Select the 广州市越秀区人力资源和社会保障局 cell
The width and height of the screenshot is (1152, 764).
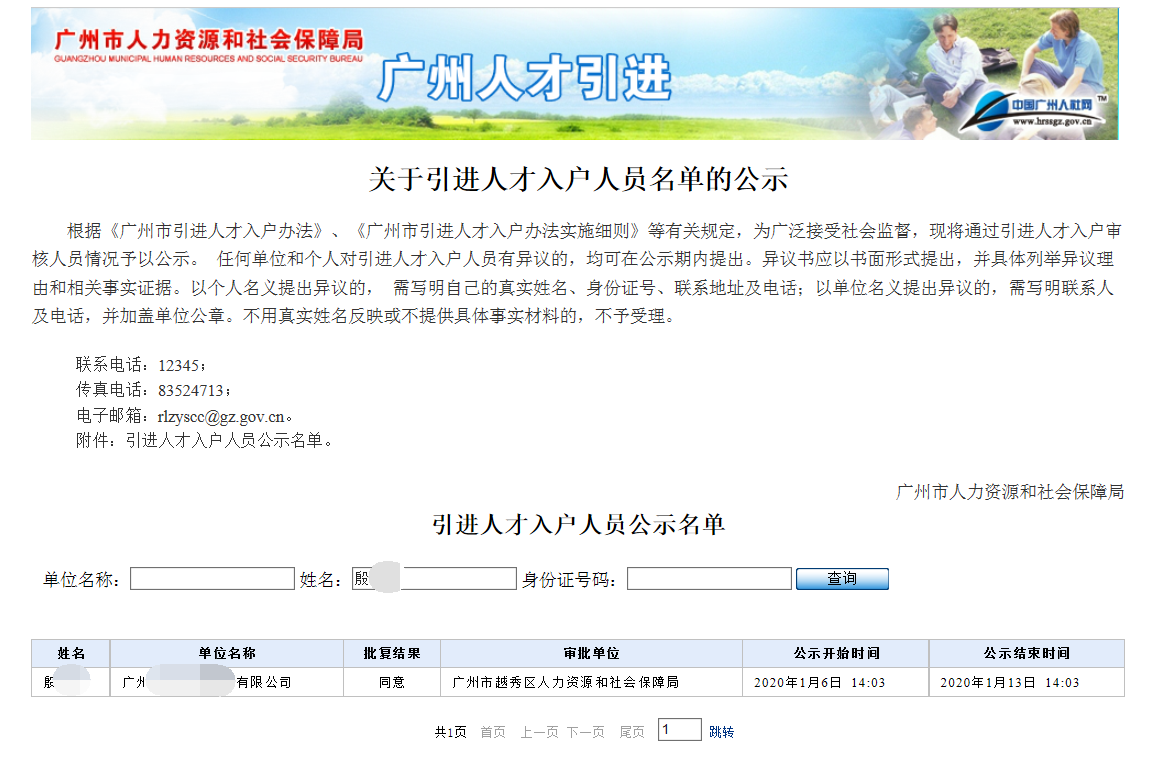(x=591, y=682)
